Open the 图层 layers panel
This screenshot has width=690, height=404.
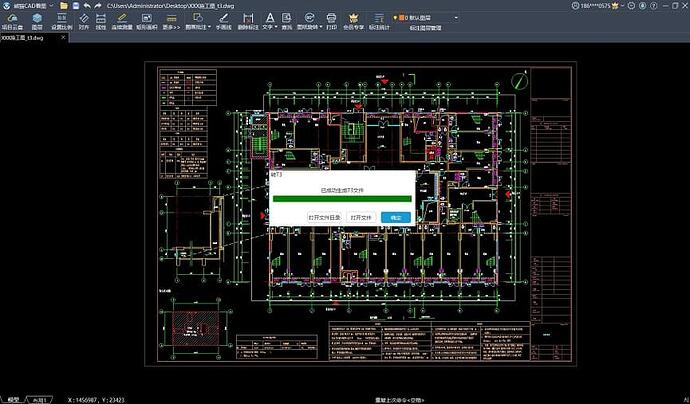point(37,21)
